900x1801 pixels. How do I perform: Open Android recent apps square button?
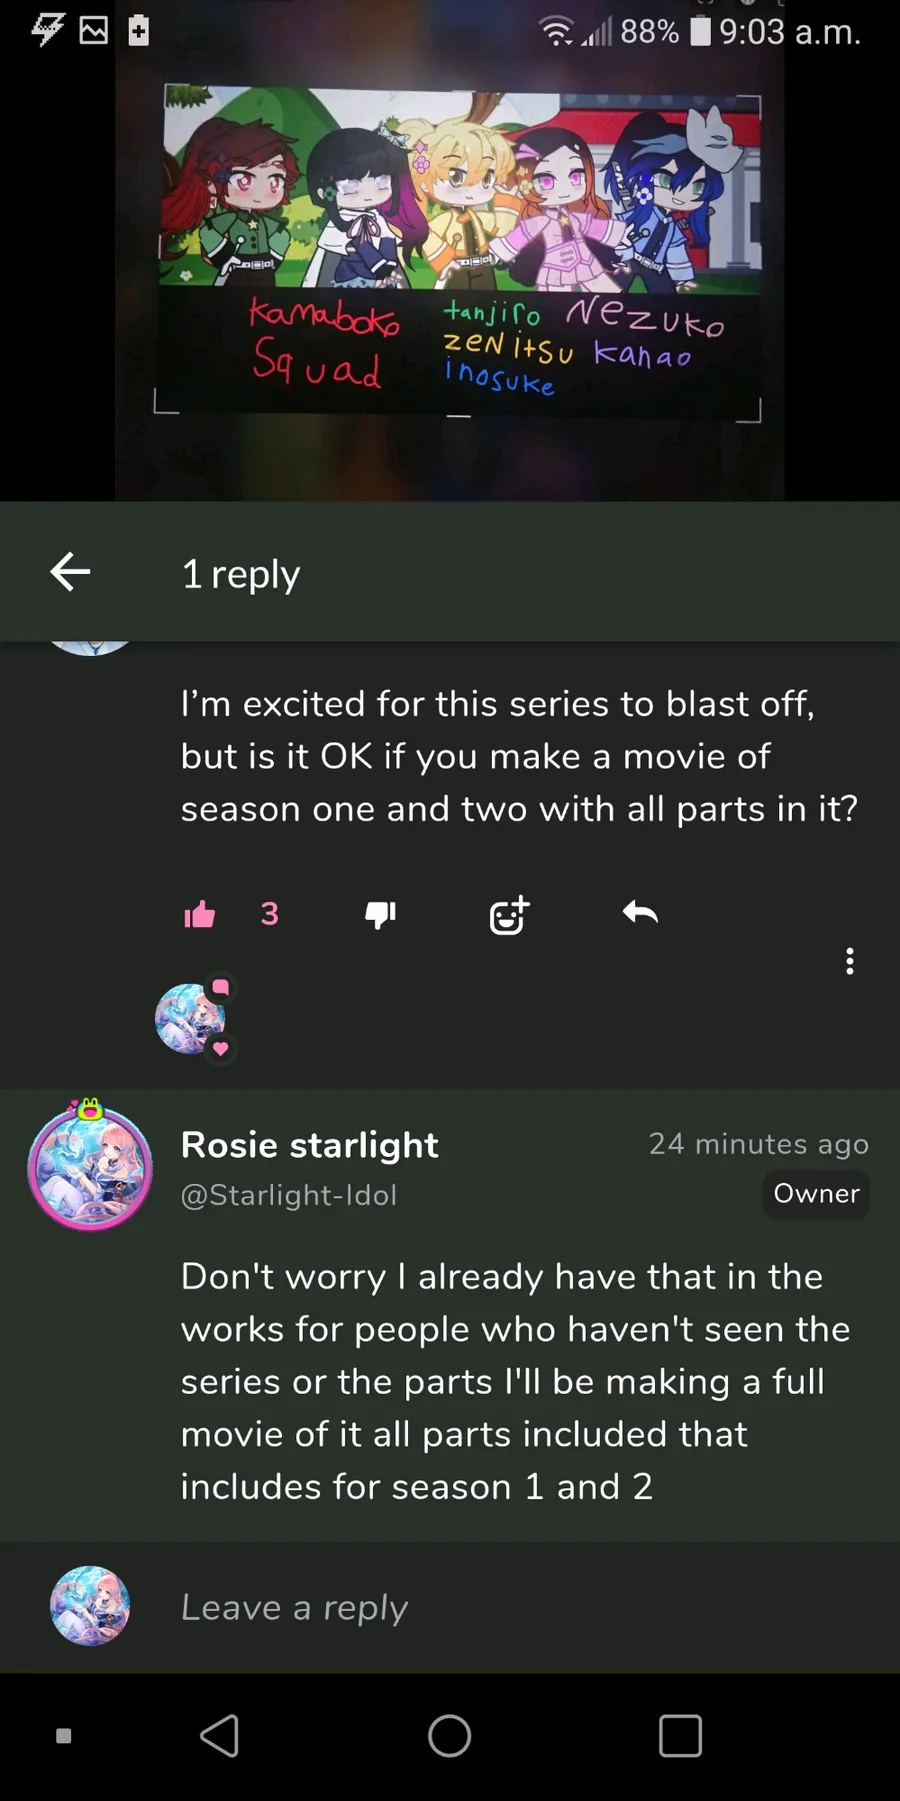[x=680, y=1736]
